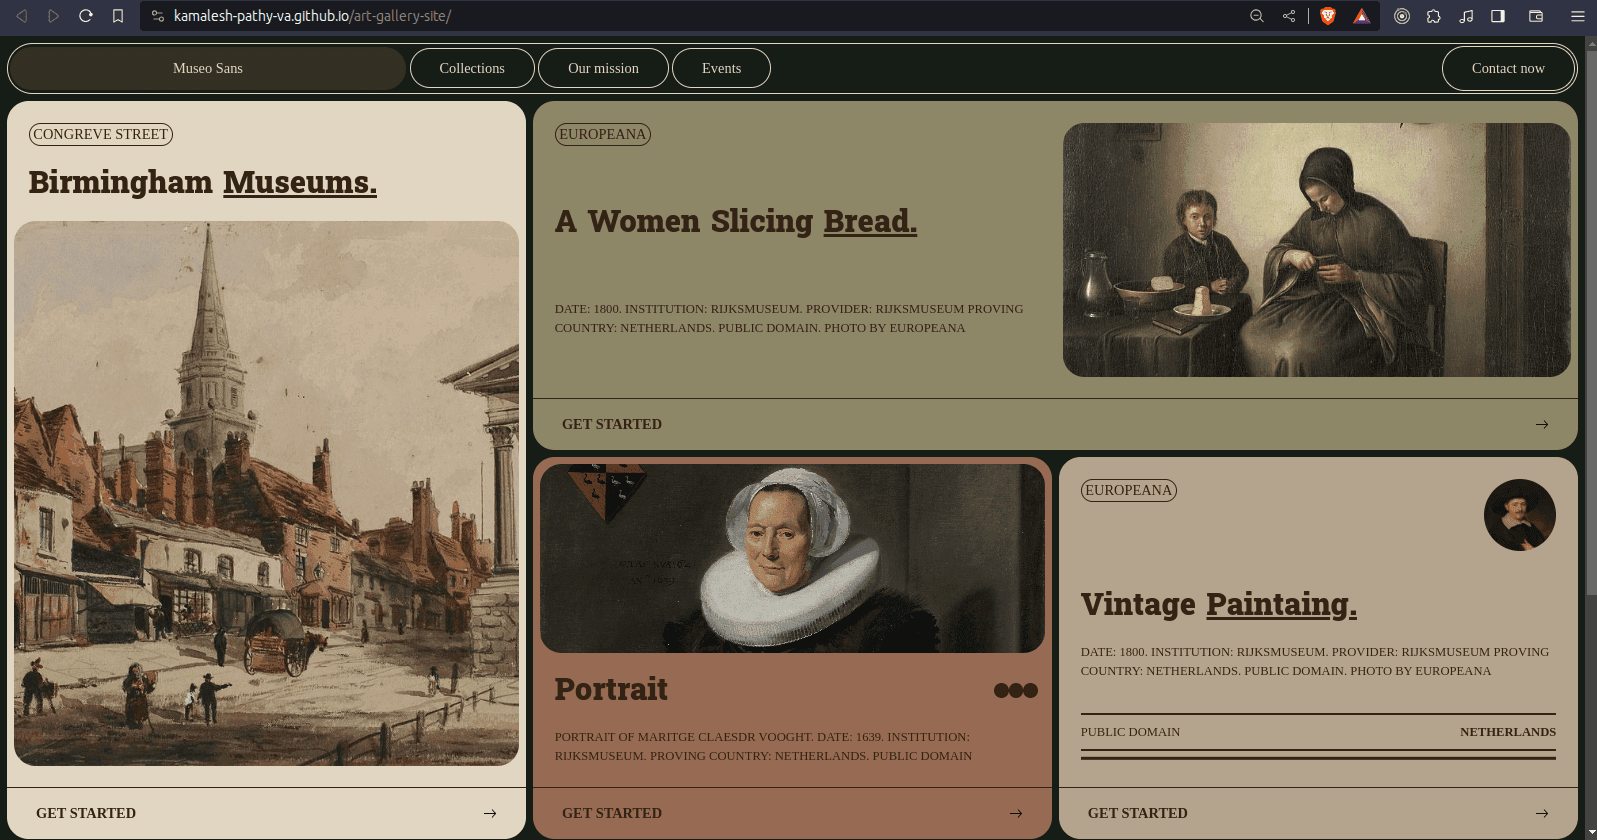
Task: Click the share icon in address bar
Action: point(1289,16)
